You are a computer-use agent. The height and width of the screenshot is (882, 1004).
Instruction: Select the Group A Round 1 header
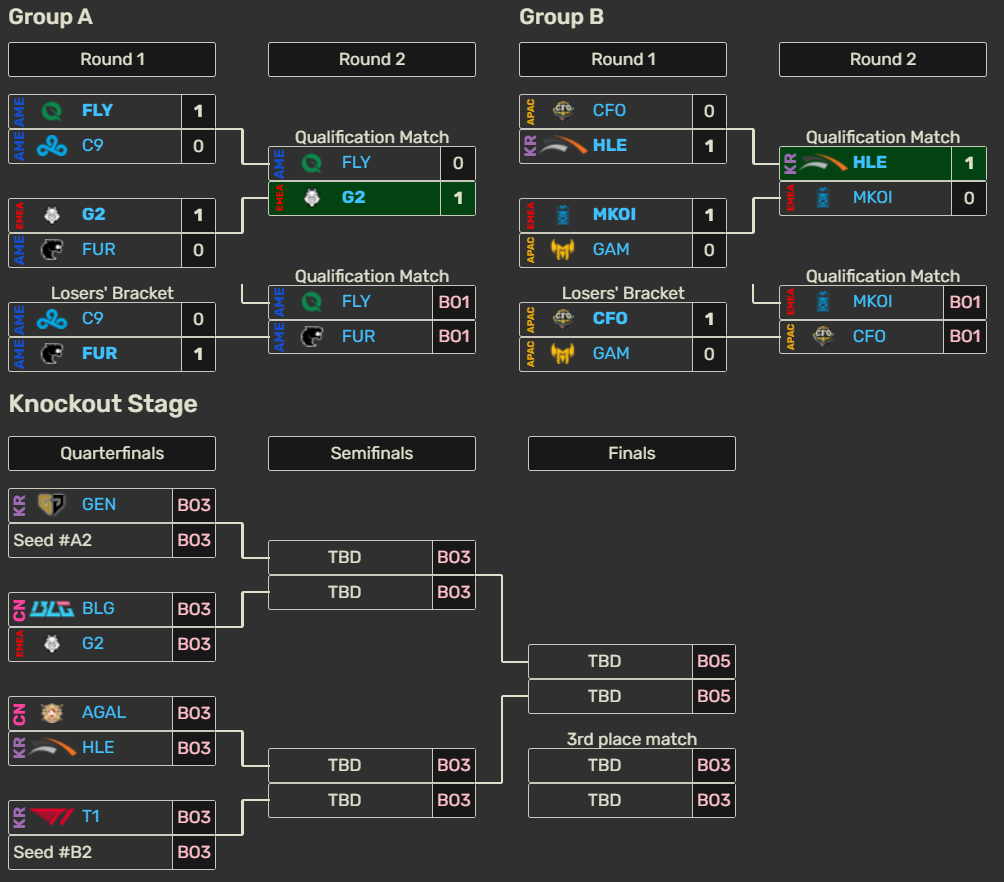click(x=112, y=60)
